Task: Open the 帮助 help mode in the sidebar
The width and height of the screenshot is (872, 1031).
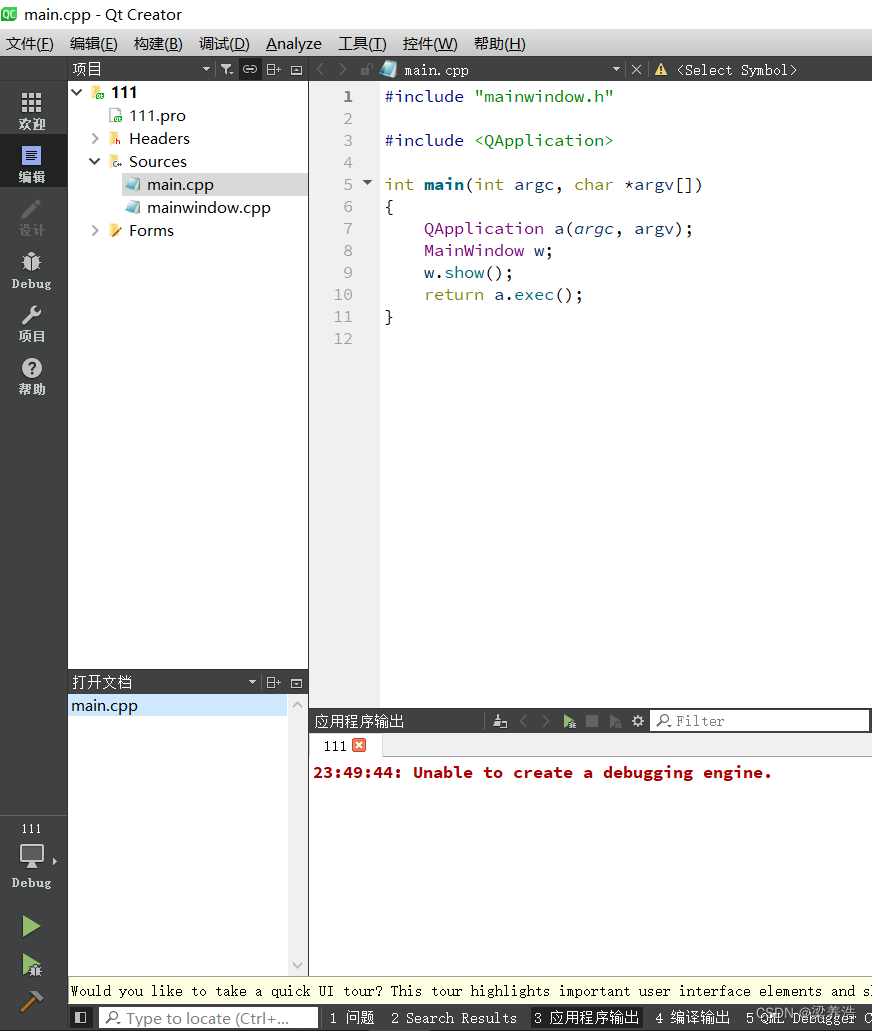Action: pyautogui.click(x=31, y=377)
